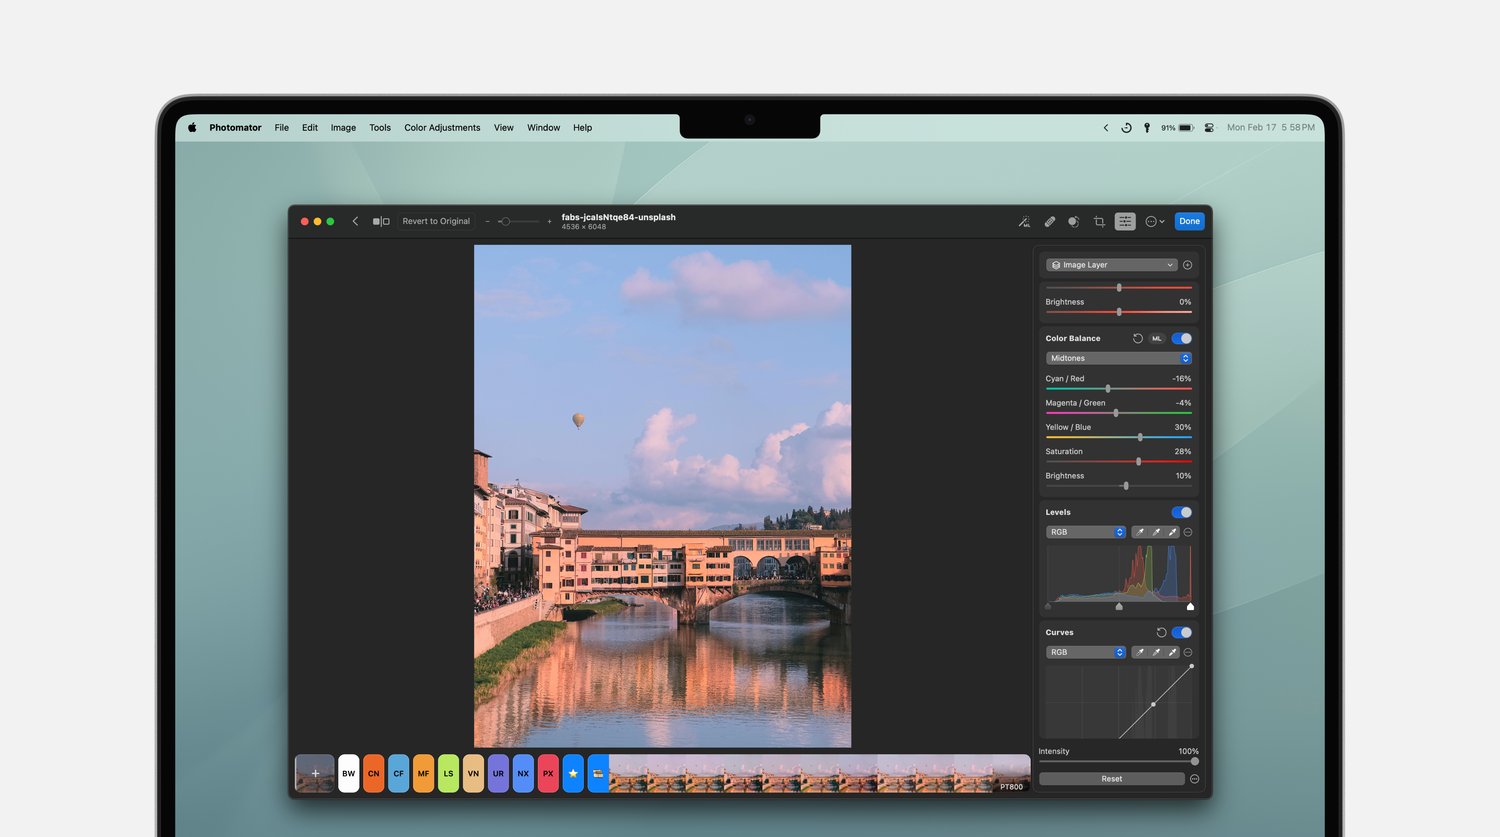Image resolution: width=1500 pixels, height=837 pixels.
Task: Pick the Curves gray point eyedropper
Action: 1156,652
